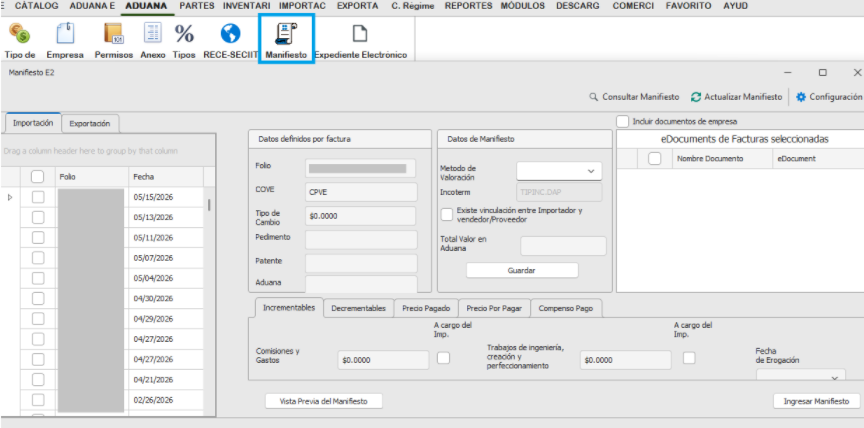
Task: Click the Ingresar Manifiesto button
Action: tap(816, 401)
